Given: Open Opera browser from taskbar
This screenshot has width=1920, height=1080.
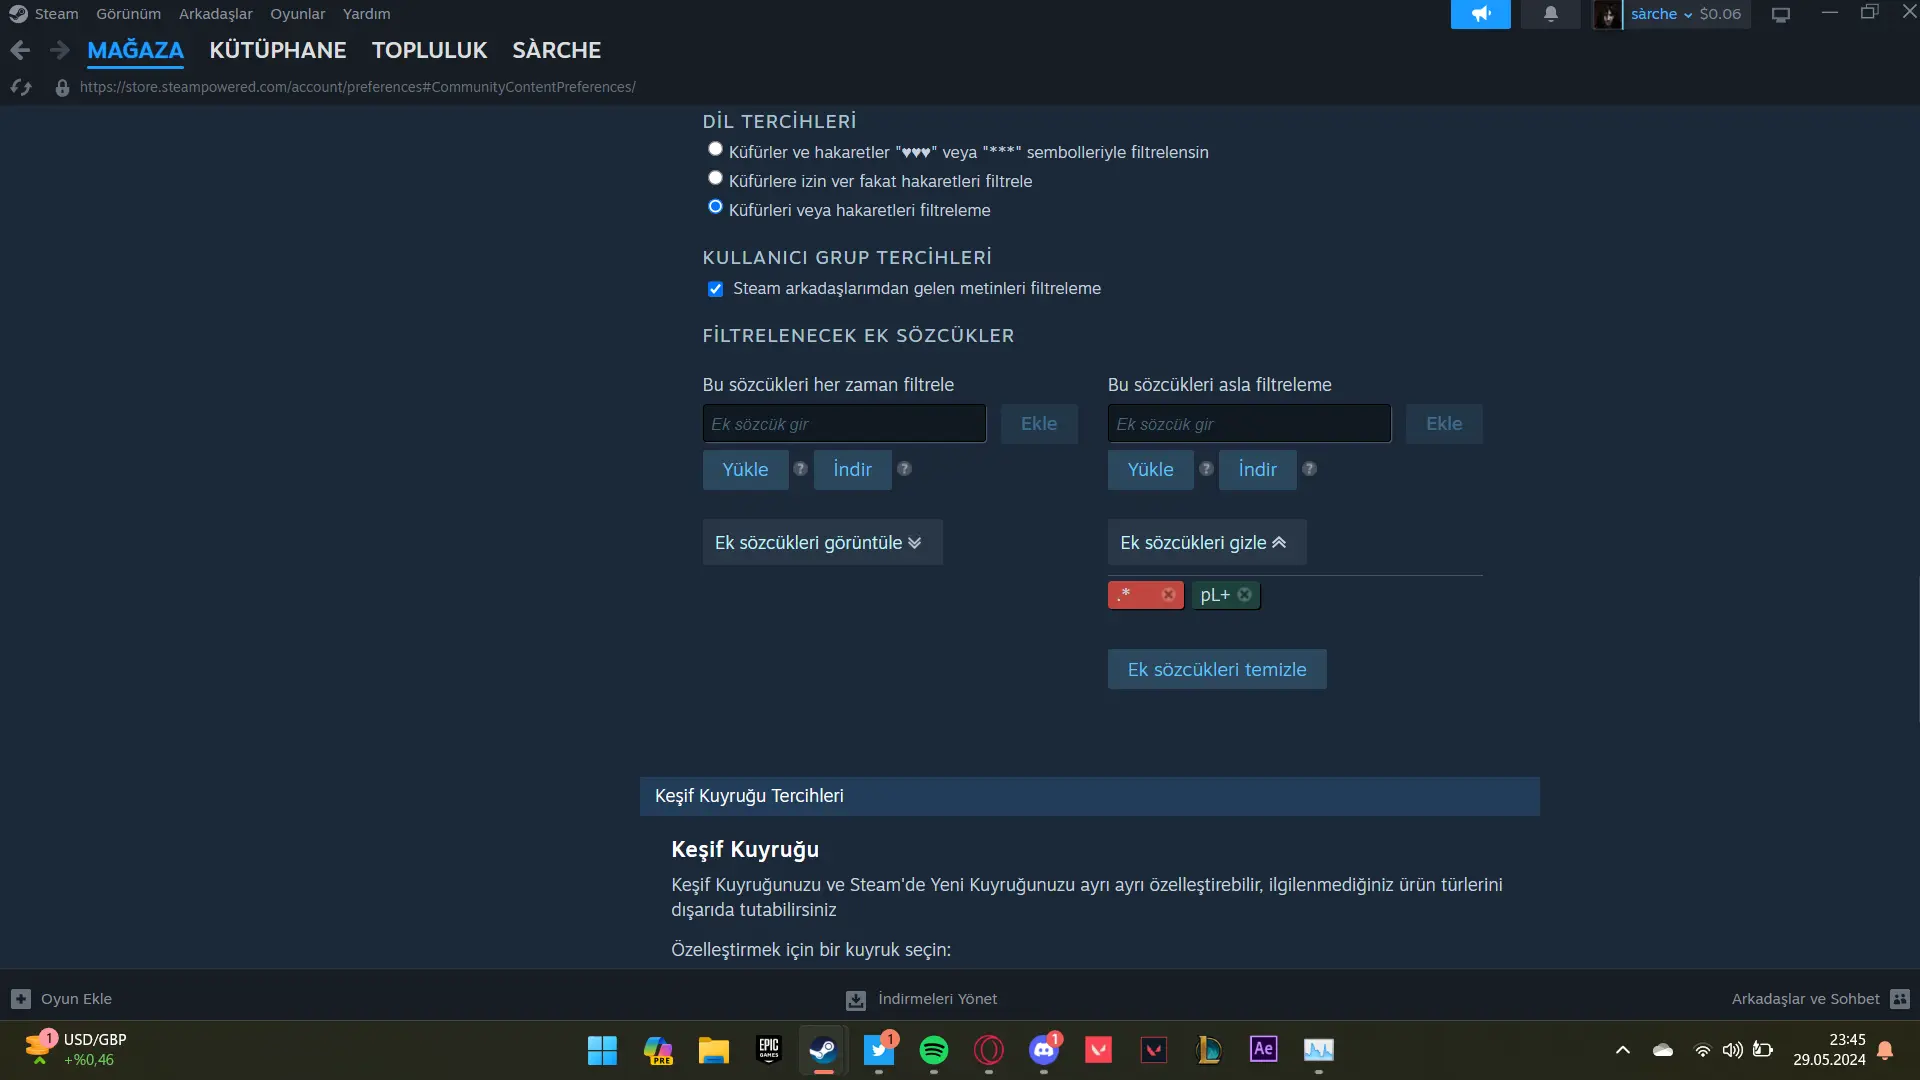Looking at the screenshot, I should (989, 1050).
